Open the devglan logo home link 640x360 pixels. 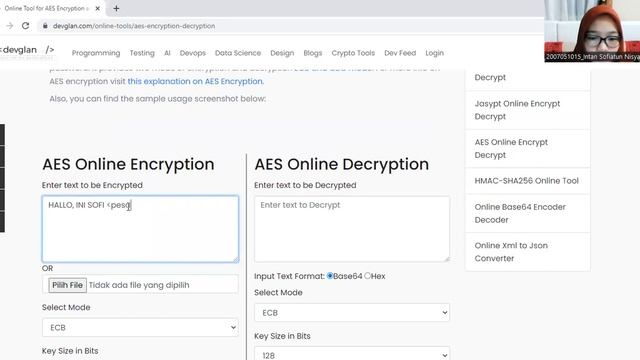[27, 50]
